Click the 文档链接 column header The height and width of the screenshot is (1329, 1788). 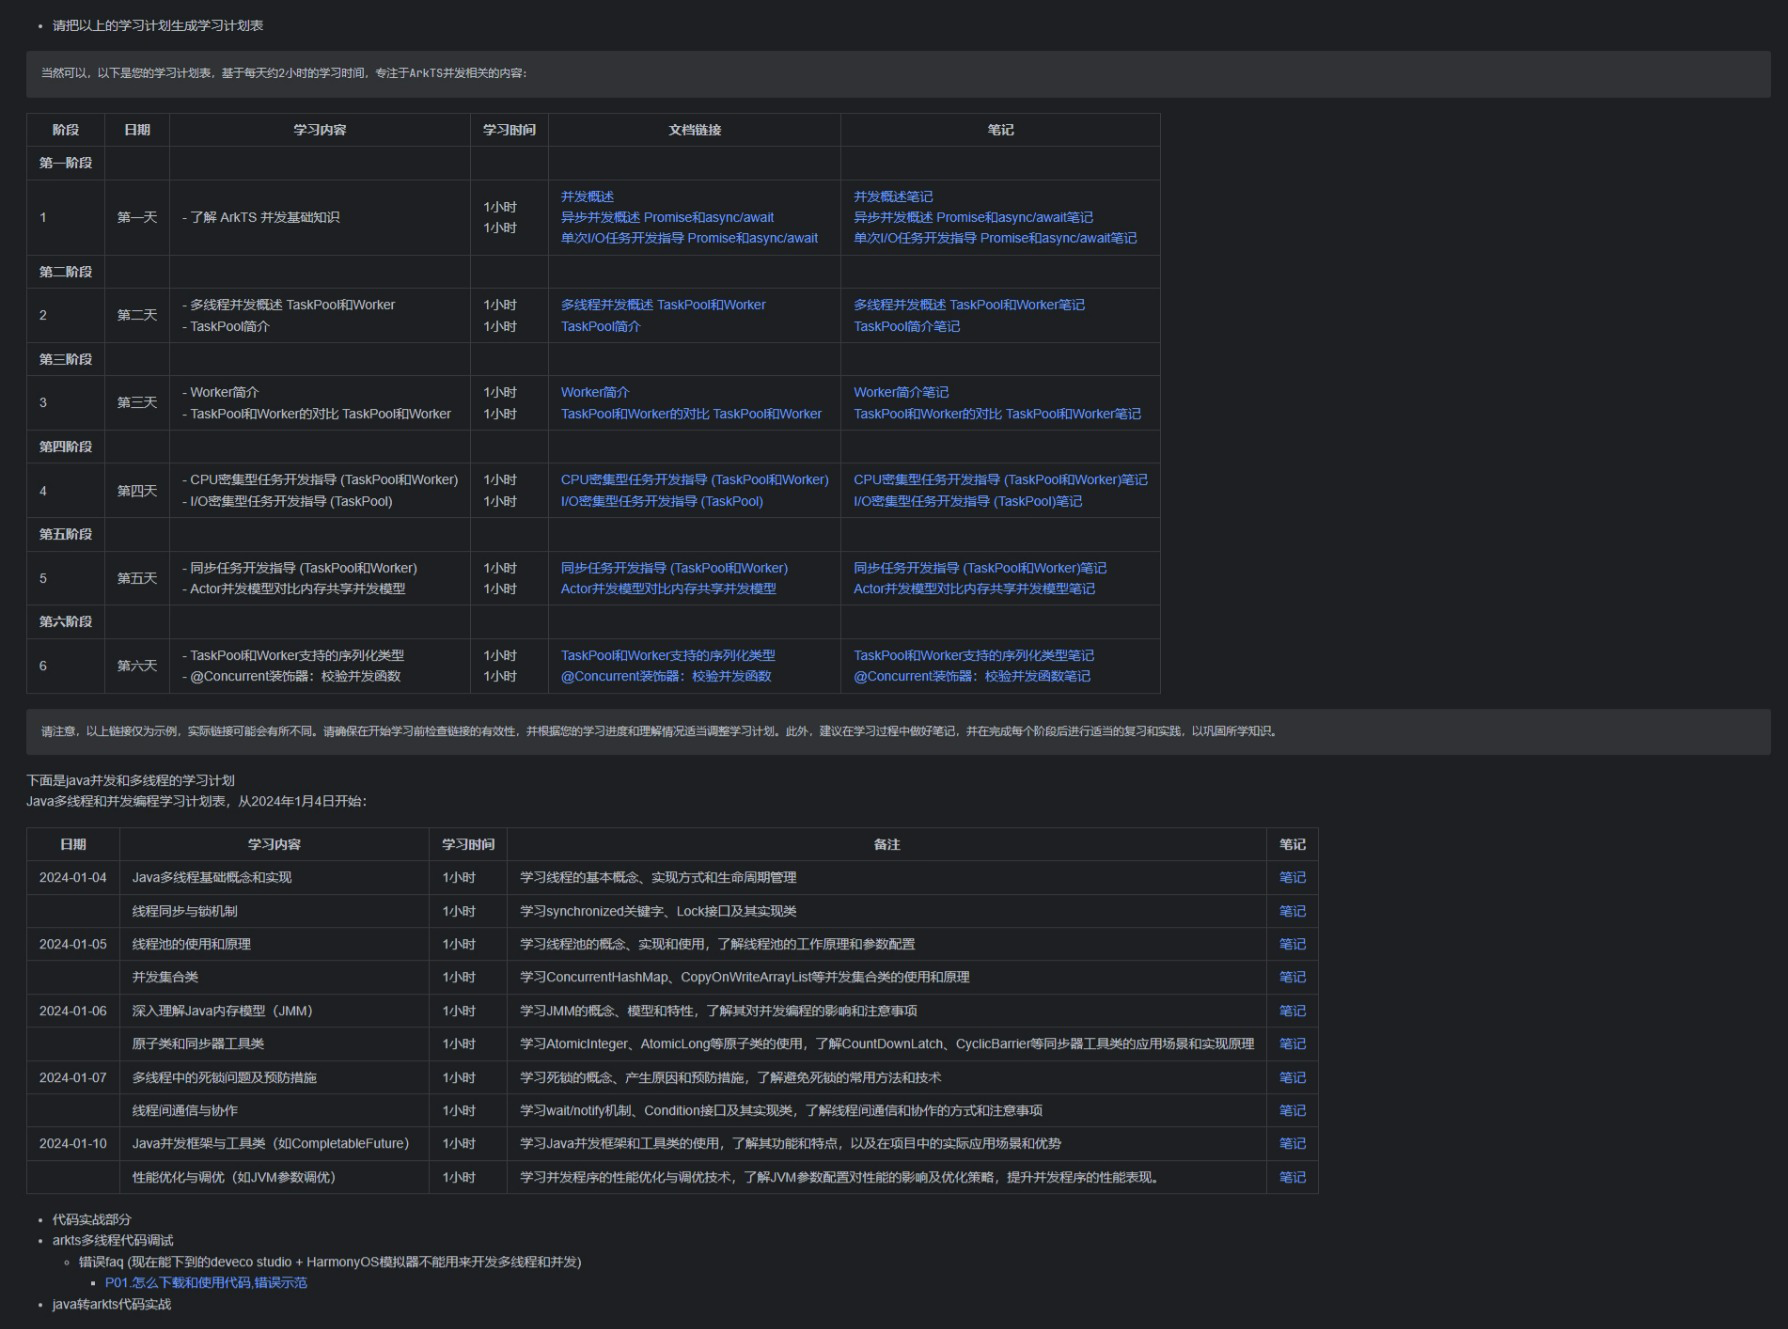(x=695, y=131)
